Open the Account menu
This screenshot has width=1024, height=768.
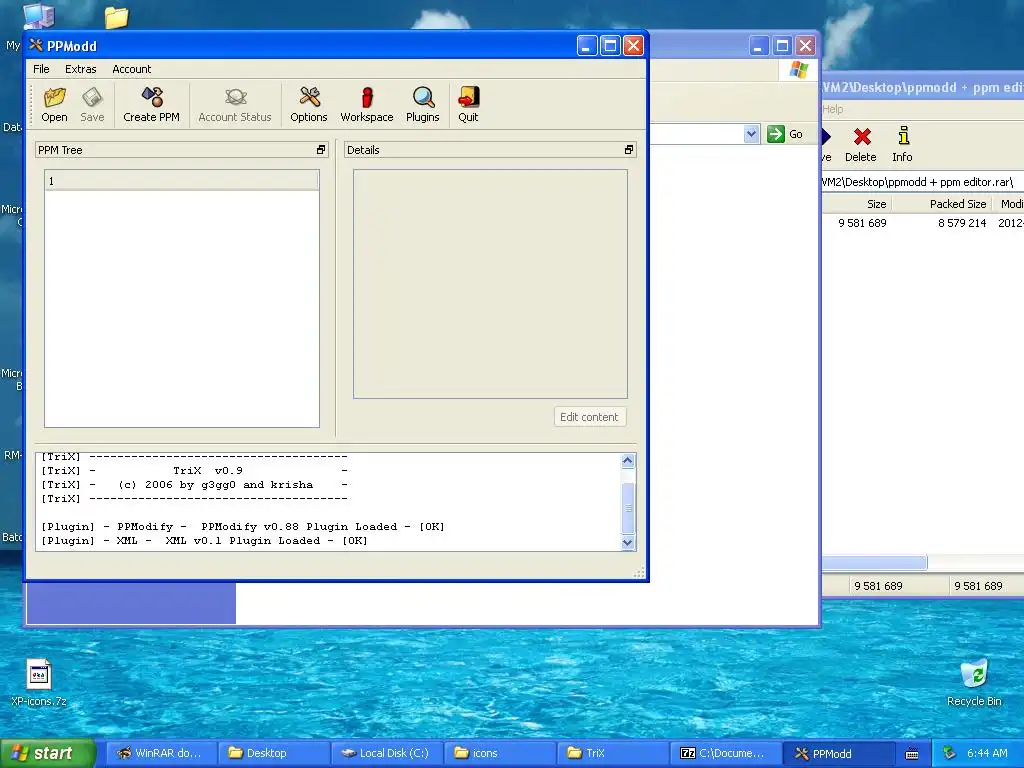coord(131,69)
